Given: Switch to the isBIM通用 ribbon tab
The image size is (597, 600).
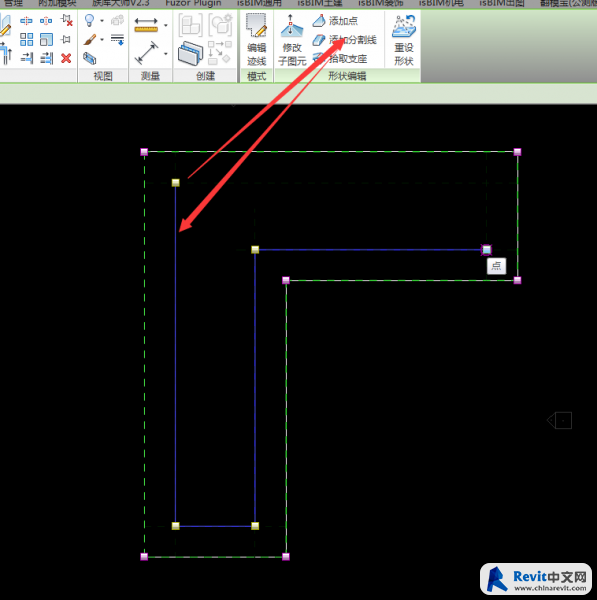Looking at the screenshot, I should coord(259,3).
